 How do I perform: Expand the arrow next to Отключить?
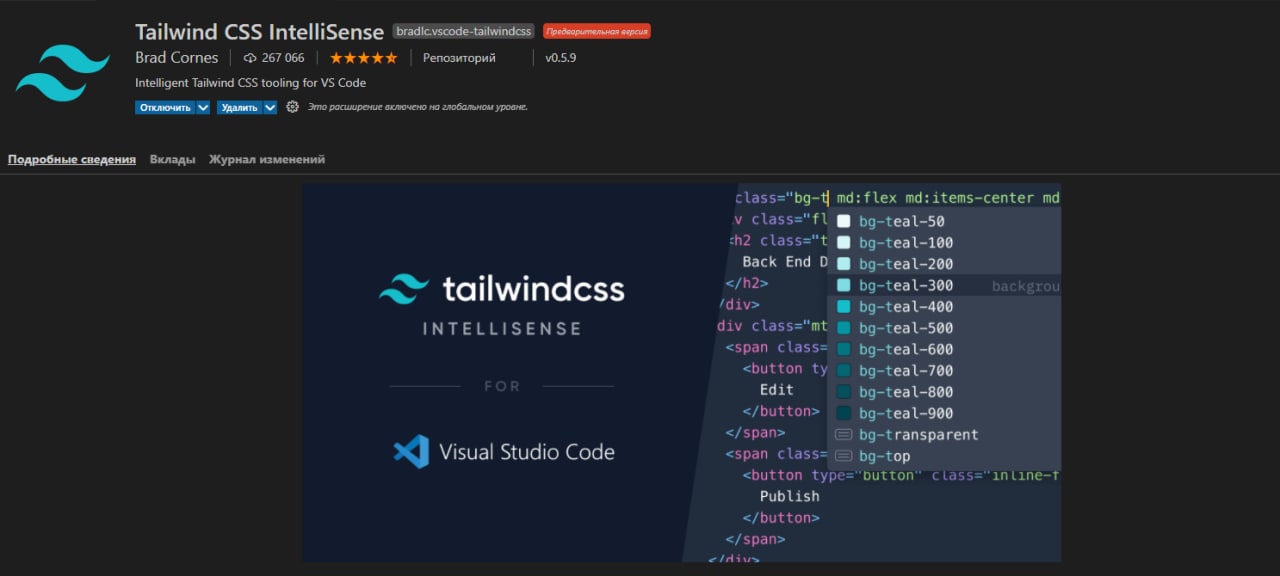(203, 107)
